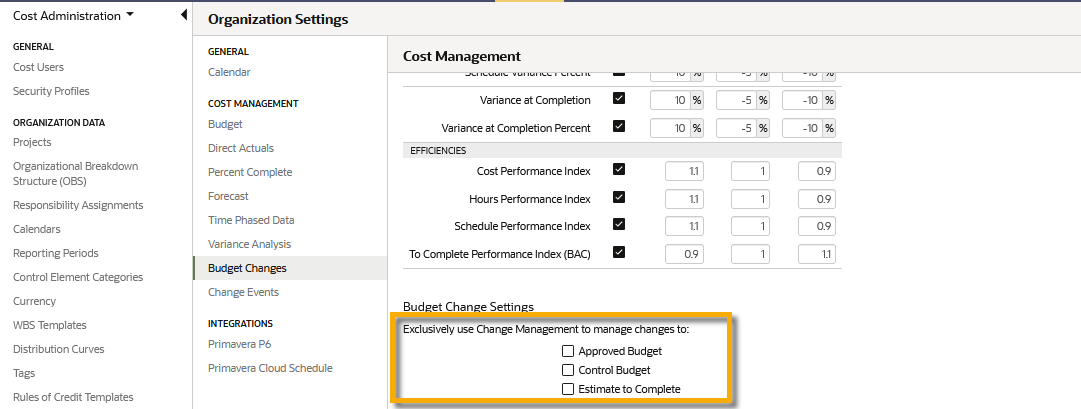Image resolution: width=1081 pixels, height=409 pixels.
Task: Navigate to Security Profiles
Action: [51, 91]
